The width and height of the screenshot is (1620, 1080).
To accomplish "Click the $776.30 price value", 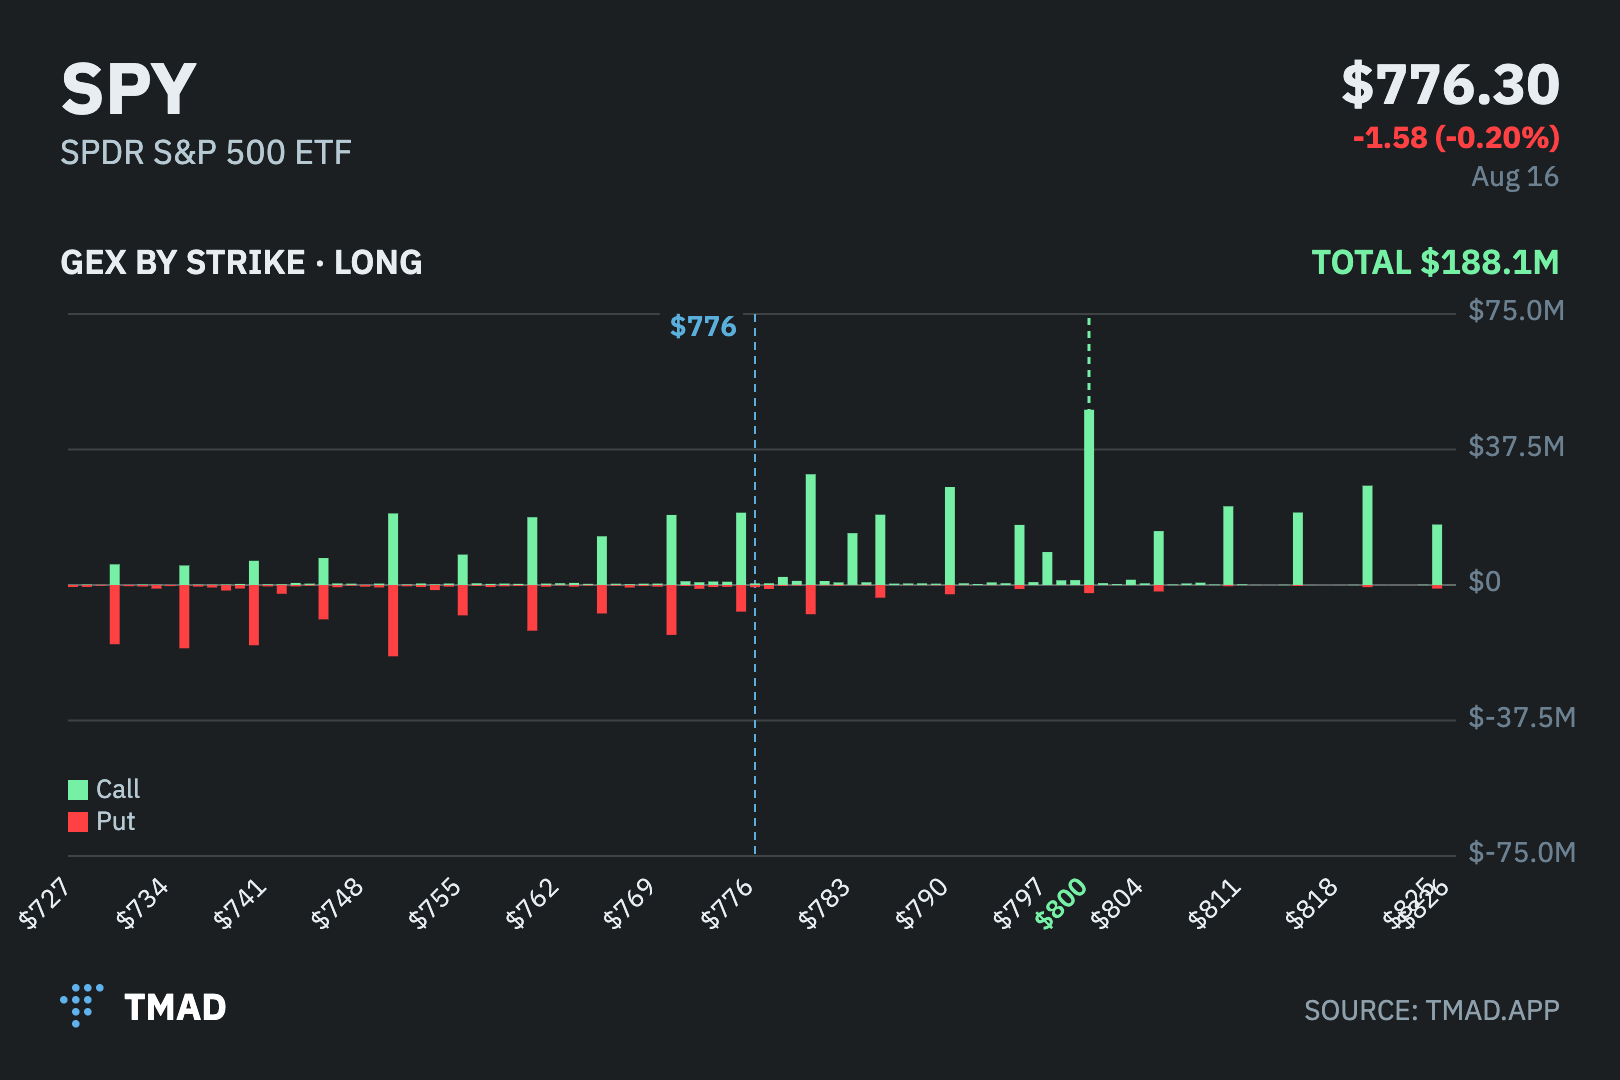I will click(1450, 85).
